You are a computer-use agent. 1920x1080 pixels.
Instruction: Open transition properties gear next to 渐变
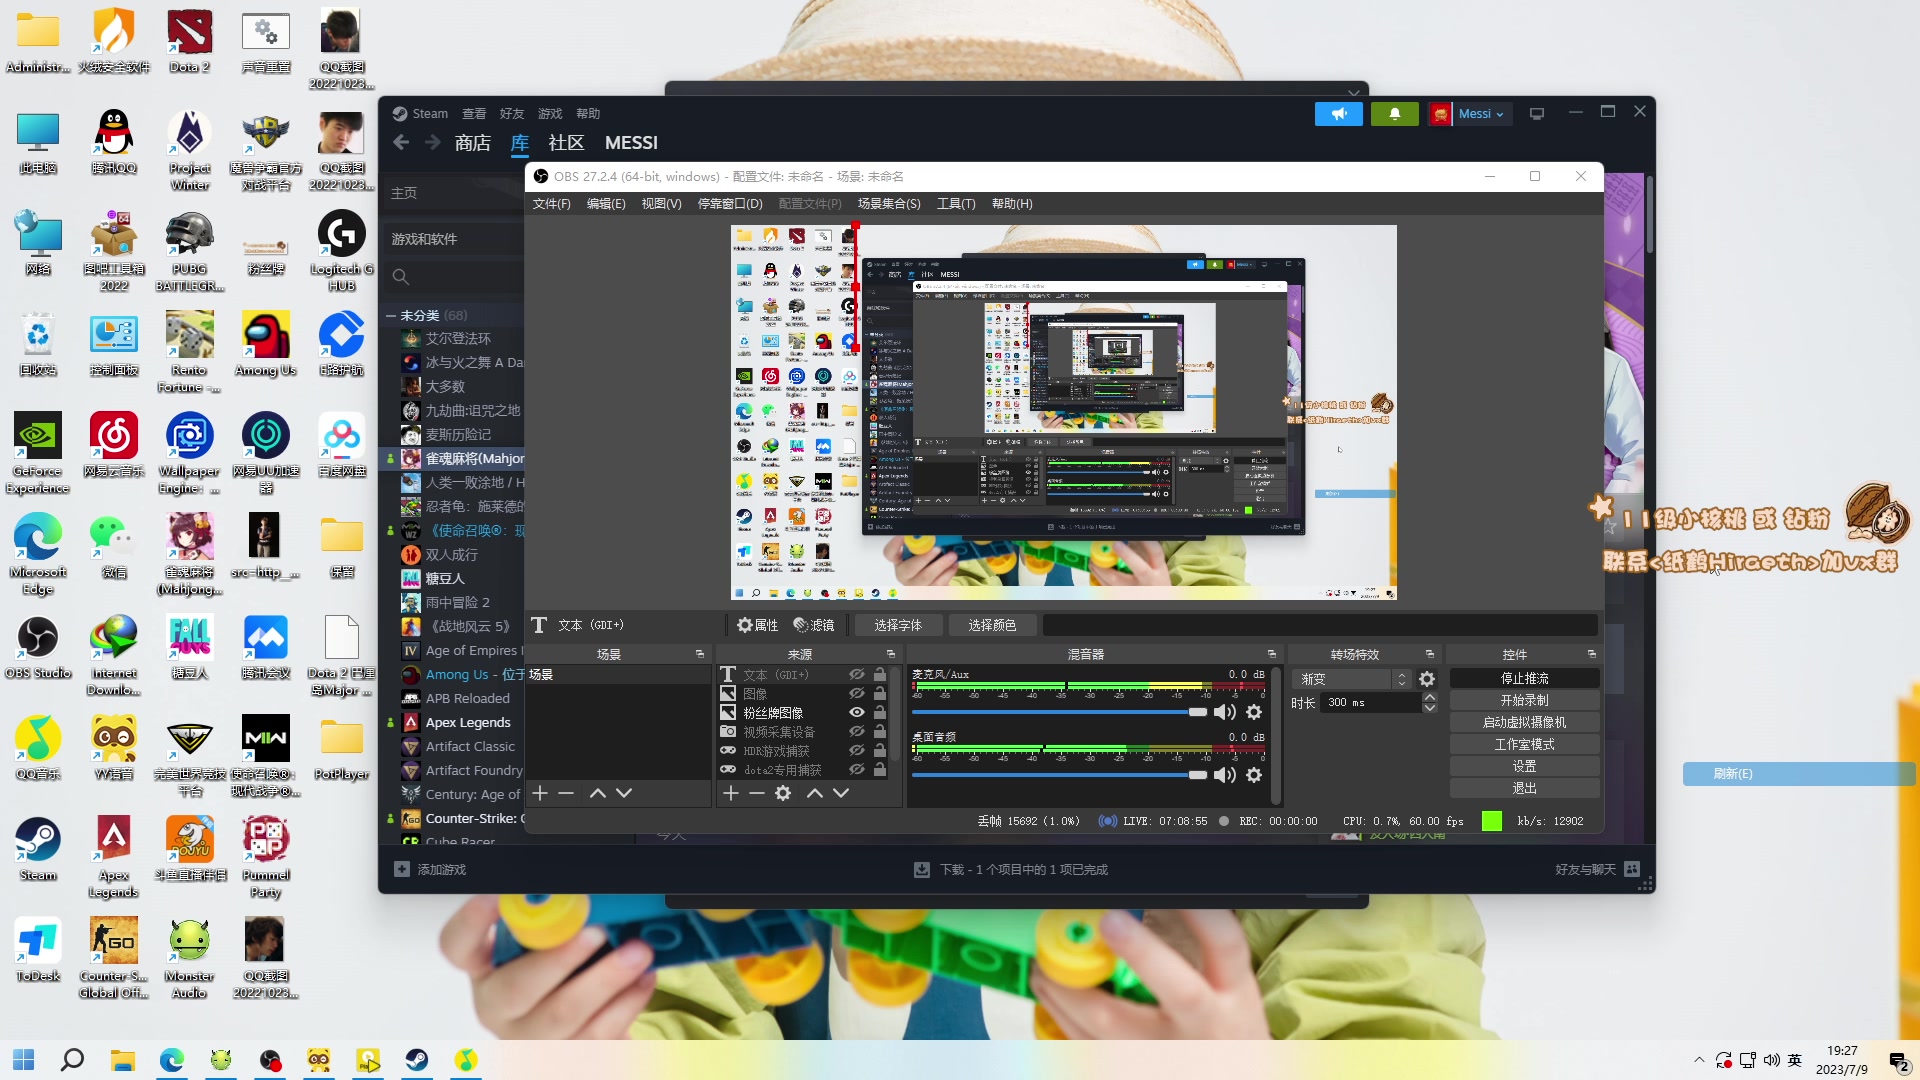coord(1427,679)
